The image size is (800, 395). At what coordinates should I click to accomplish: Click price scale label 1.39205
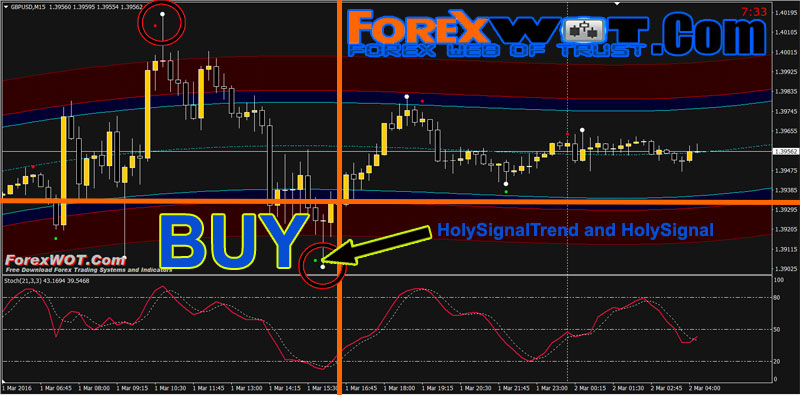click(x=786, y=230)
